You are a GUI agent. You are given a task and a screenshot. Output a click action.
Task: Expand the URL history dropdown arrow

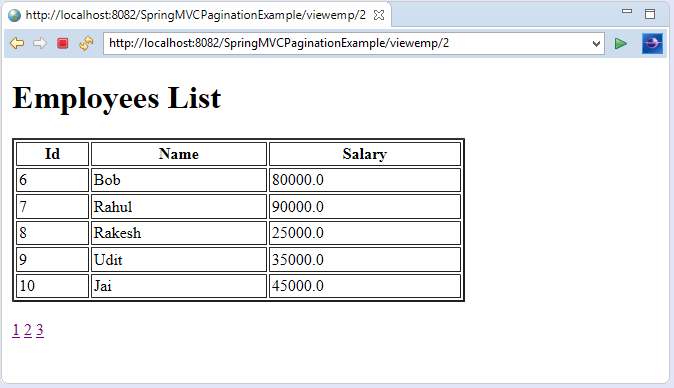(x=596, y=43)
